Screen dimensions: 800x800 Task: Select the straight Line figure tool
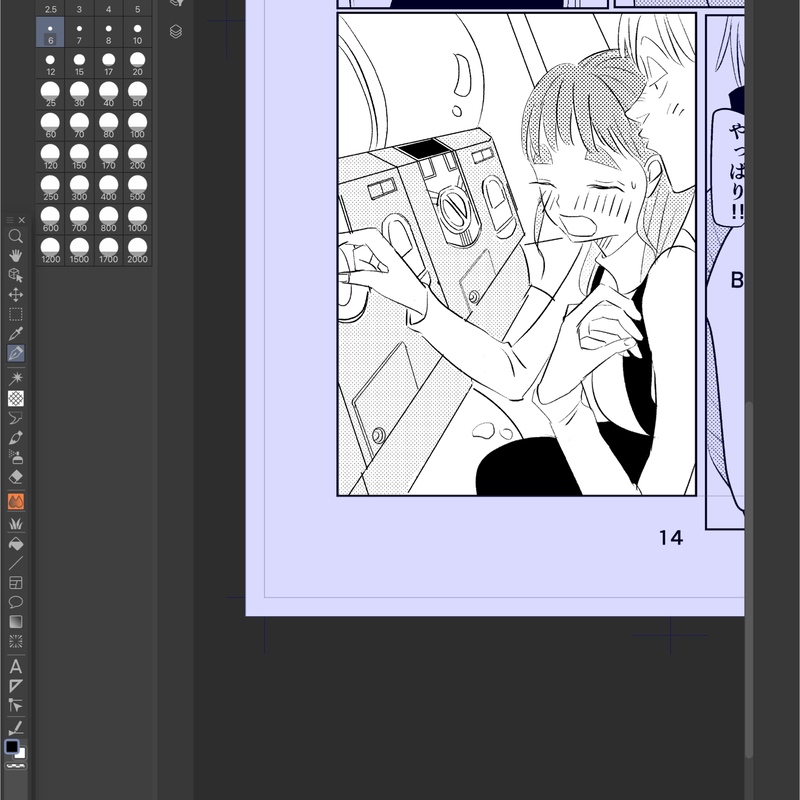[x=16, y=563]
